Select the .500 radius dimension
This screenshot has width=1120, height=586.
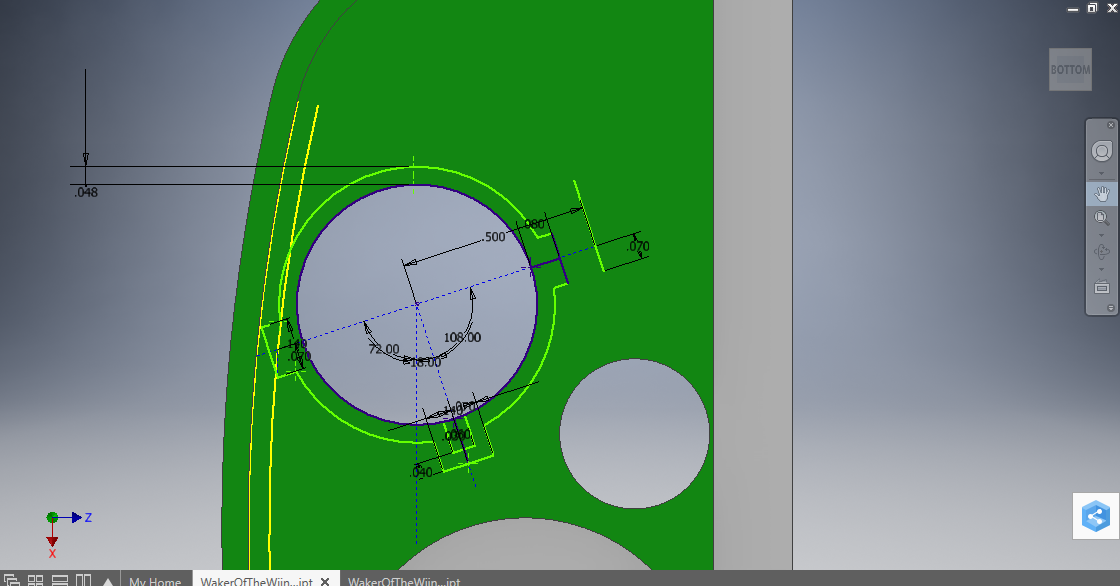494,237
